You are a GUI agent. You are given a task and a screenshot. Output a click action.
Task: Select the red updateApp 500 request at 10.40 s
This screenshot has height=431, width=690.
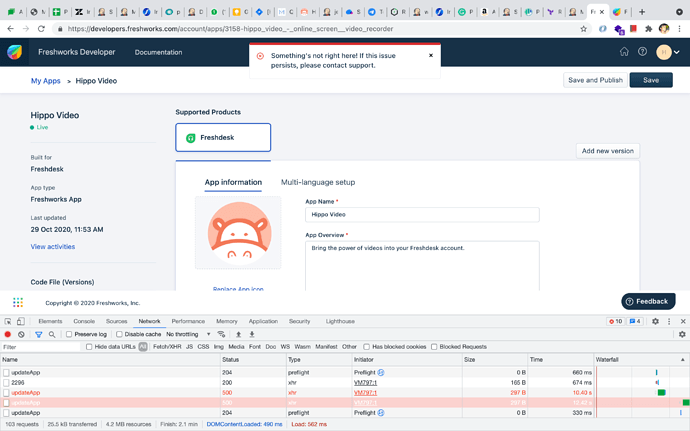click(x=297, y=393)
